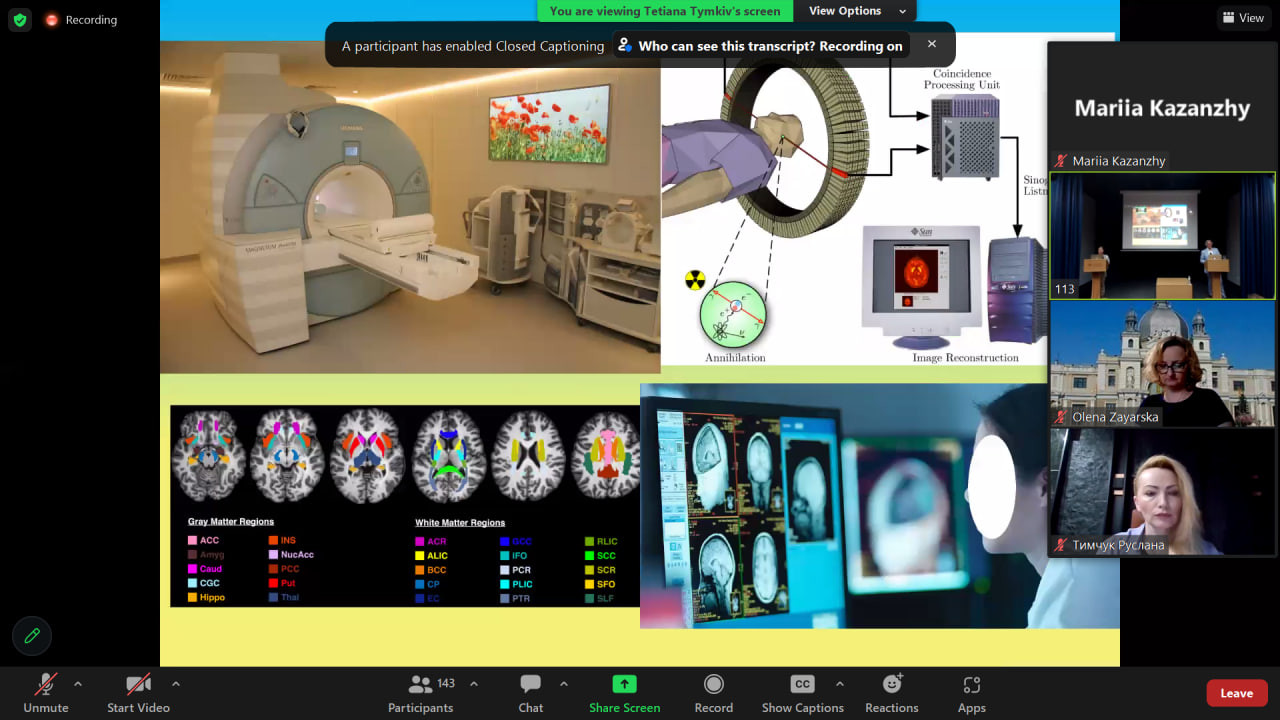
Task: Dismiss the Closed Captioning notification
Action: [932, 44]
